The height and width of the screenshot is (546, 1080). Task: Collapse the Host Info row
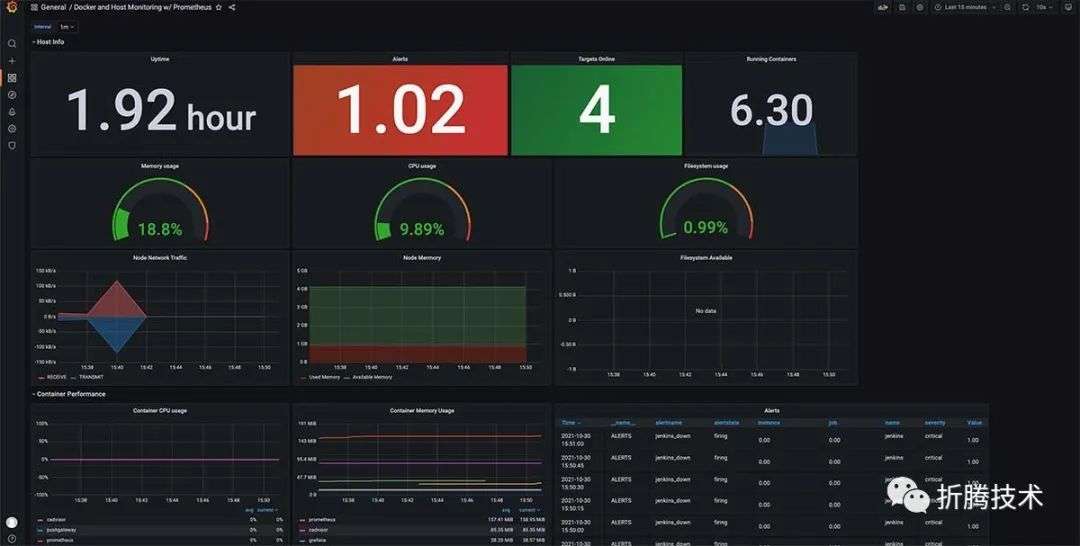[x=48, y=42]
